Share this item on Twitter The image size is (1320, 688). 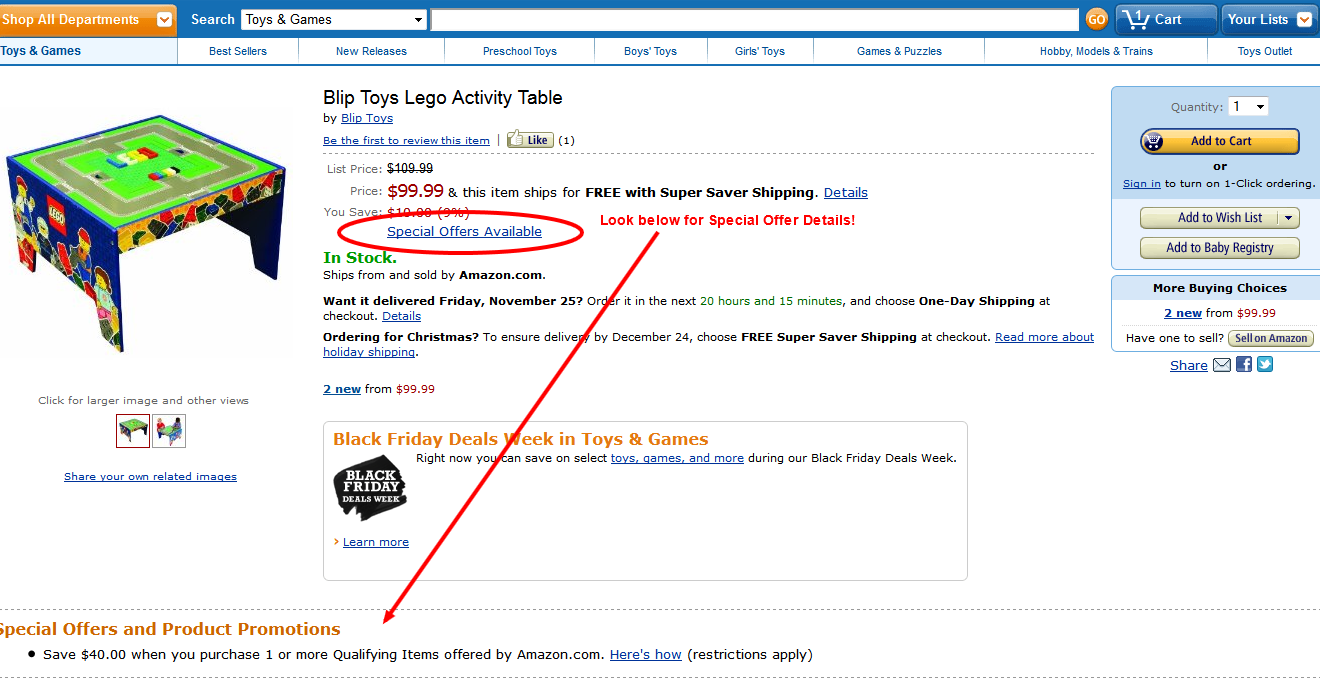tap(1265, 365)
